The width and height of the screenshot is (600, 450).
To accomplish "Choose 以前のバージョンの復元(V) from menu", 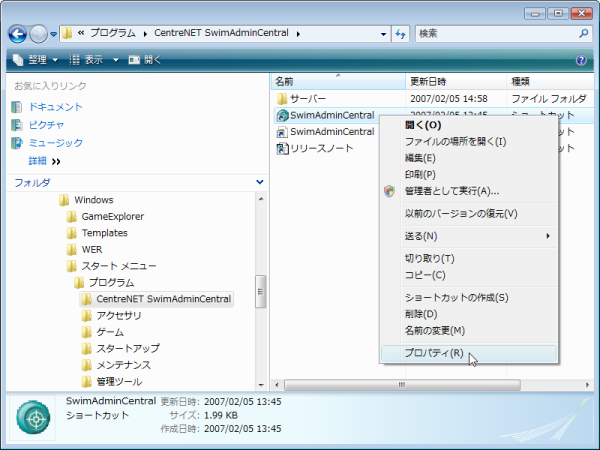I will [x=468, y=214].
